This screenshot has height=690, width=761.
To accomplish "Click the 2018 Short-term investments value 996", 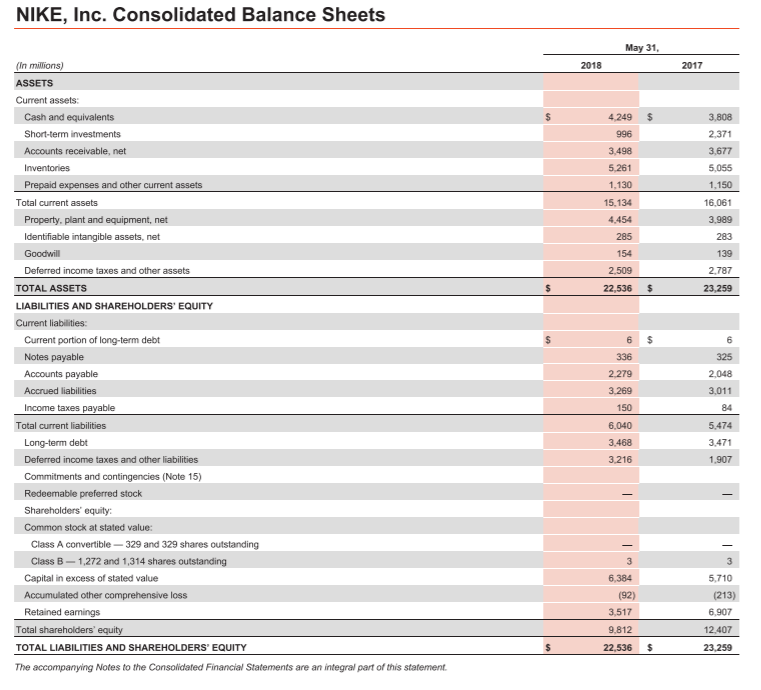I will click(x=624, y=134).
